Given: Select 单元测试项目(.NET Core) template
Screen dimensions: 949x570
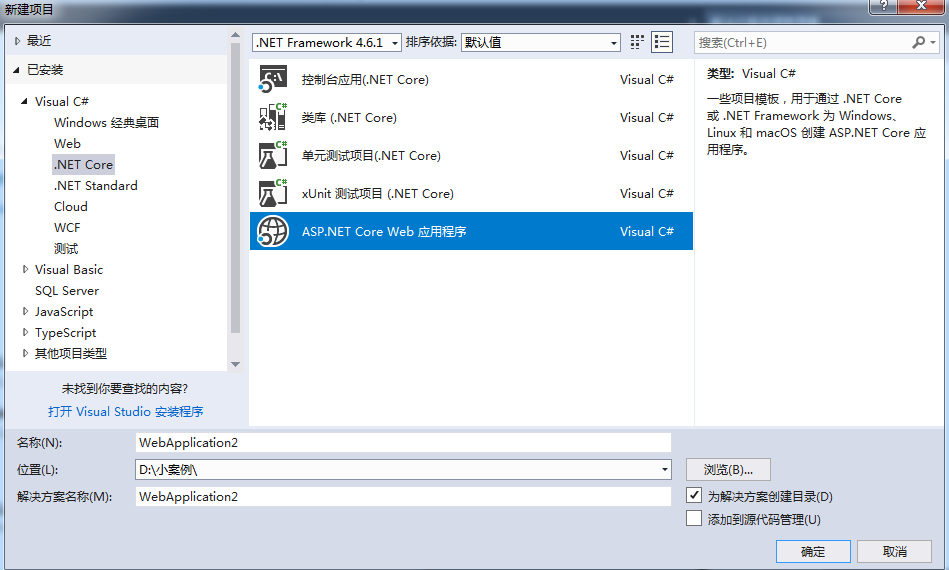Looking at the screenshot, I should (471, 156).
